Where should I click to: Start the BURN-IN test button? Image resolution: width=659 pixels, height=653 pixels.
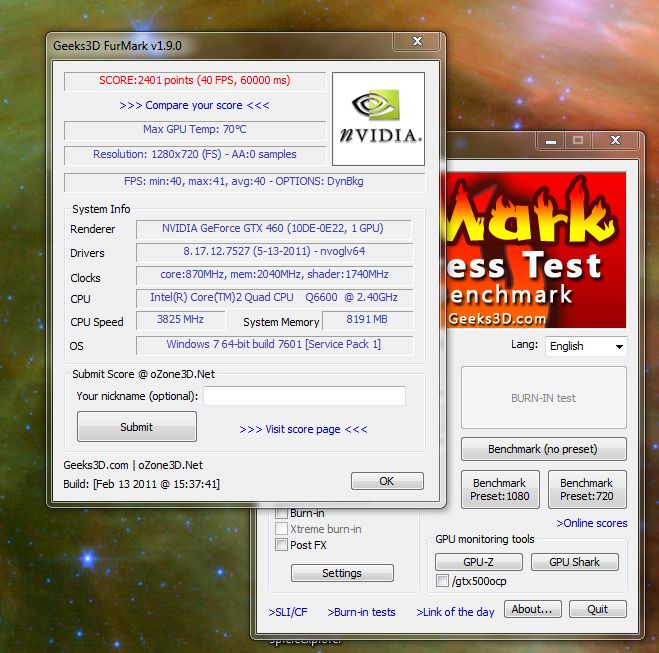click(x=543, y=398)
